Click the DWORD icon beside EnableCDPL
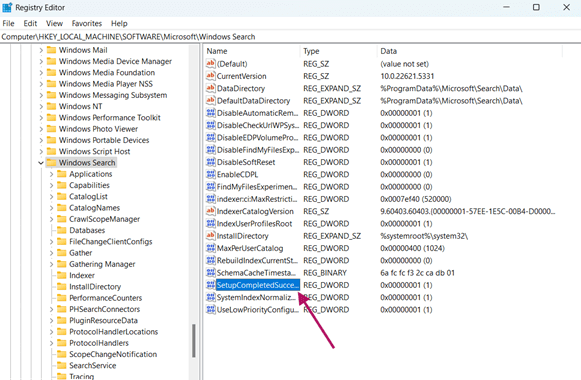581x380 pixels. click(x=210, y=174)
